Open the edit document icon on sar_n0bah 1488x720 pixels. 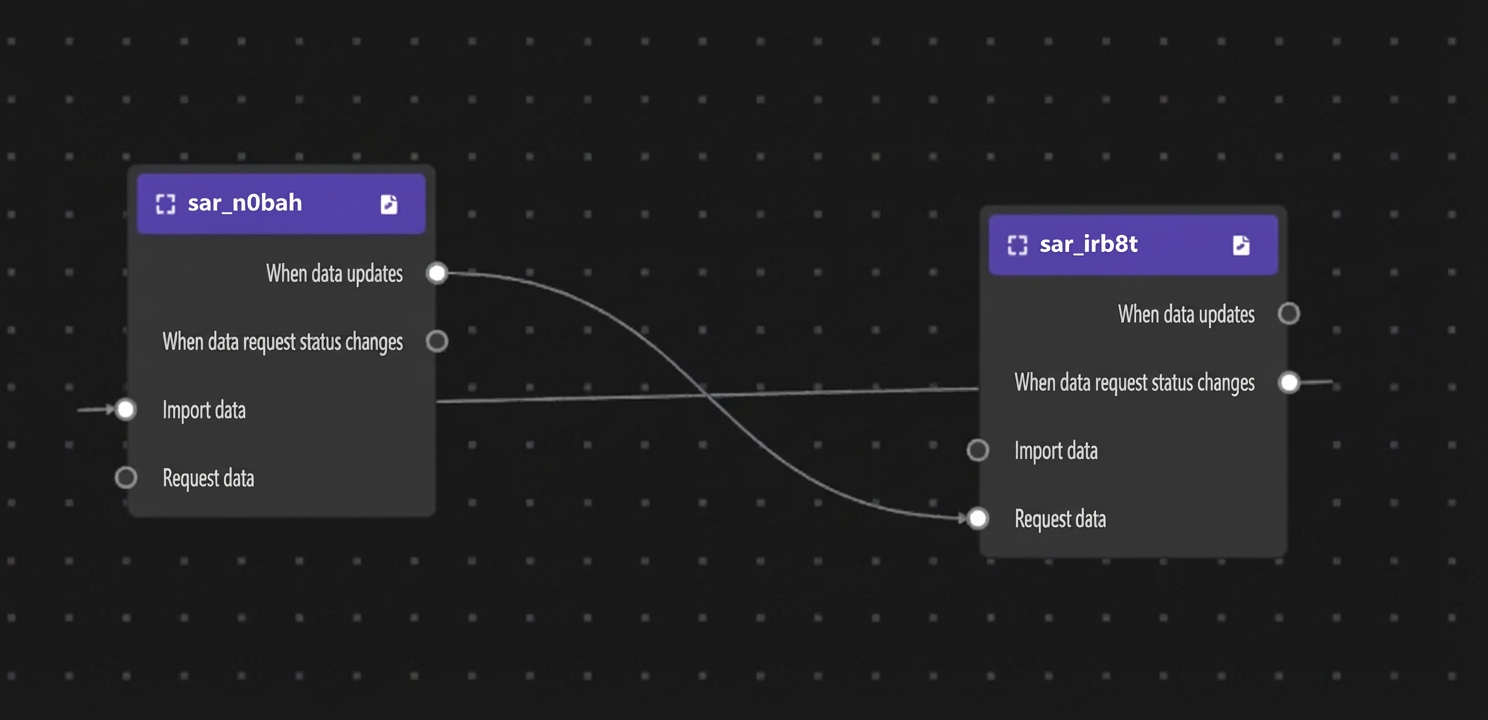[389, 204]
